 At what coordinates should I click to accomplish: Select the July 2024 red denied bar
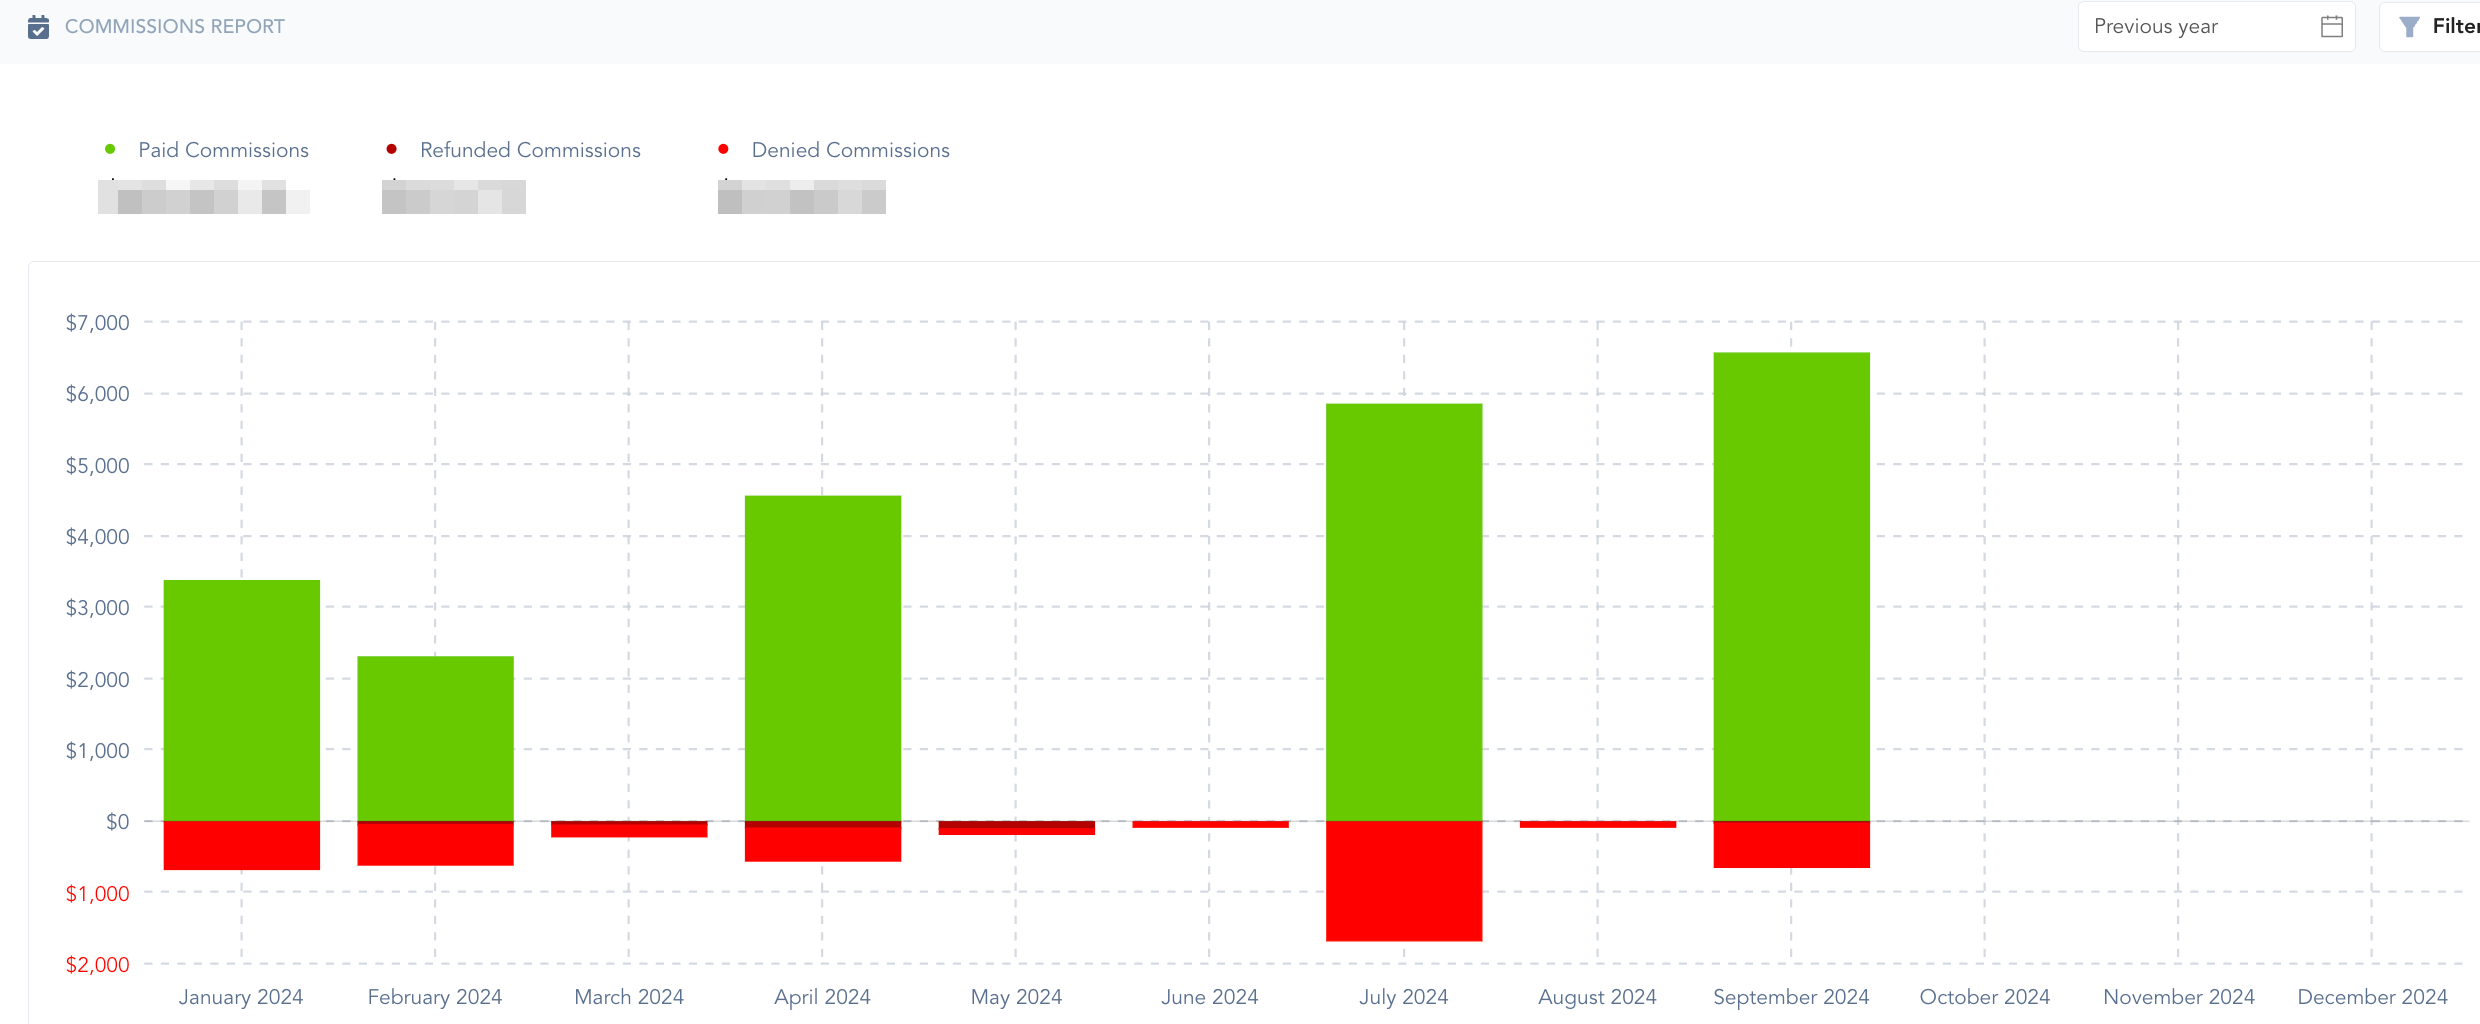[1404, 881]
